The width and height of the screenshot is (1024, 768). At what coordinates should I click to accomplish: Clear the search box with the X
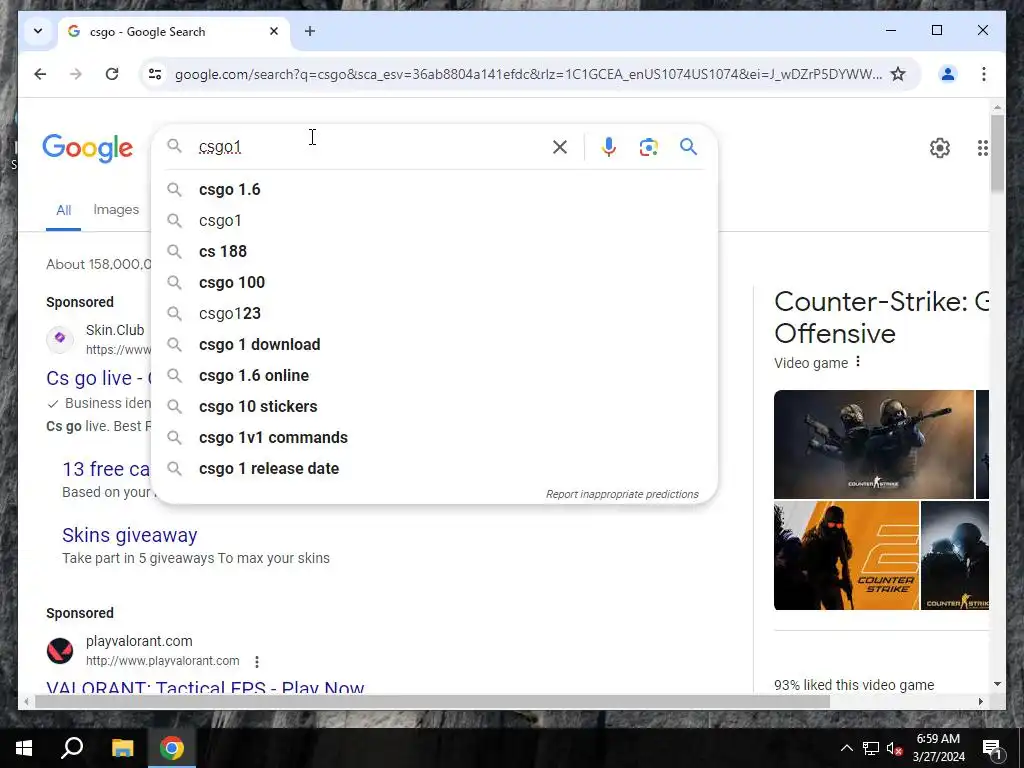[x=560, y=147]
